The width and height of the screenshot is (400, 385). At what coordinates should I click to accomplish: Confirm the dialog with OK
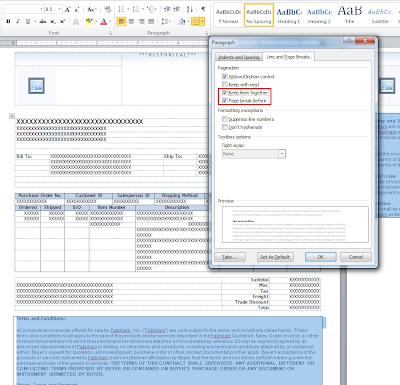coord(321,257)
